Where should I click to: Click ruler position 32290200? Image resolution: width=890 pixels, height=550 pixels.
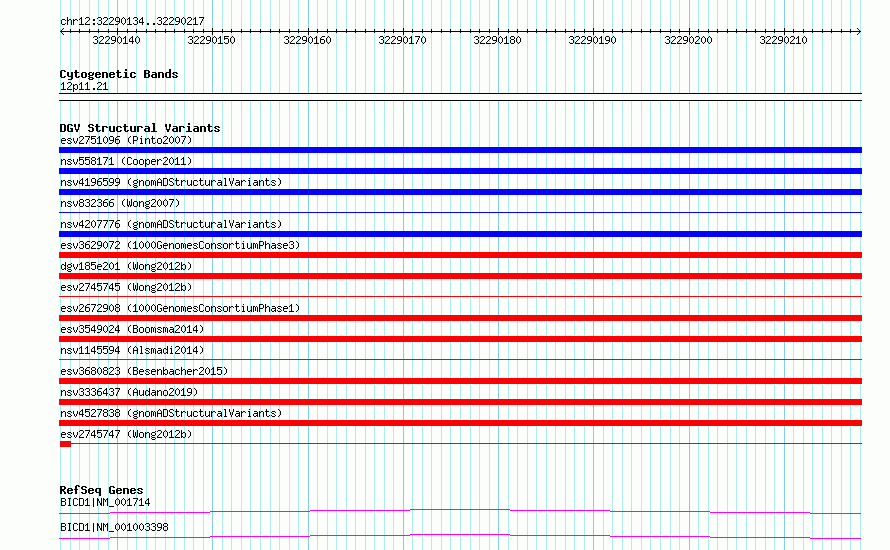[x=688, y=40]
